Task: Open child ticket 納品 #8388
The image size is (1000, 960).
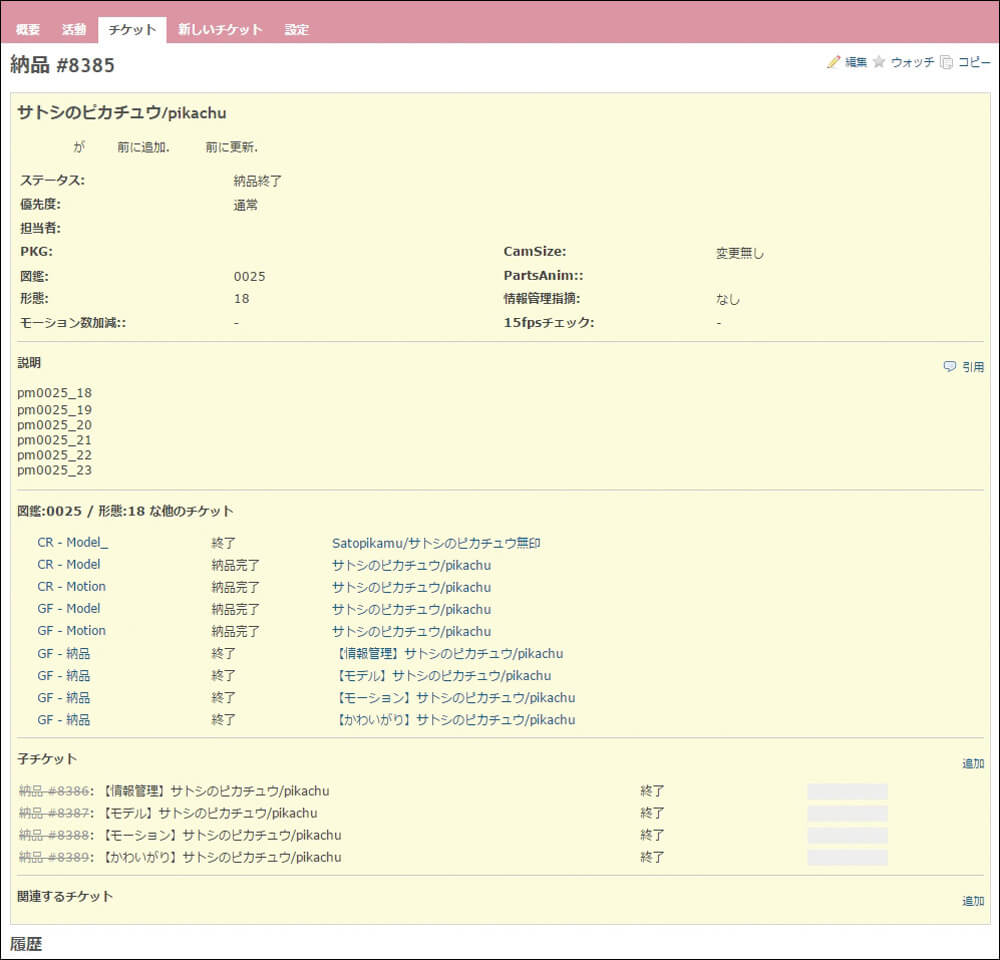Action: [x=54, y=835]
